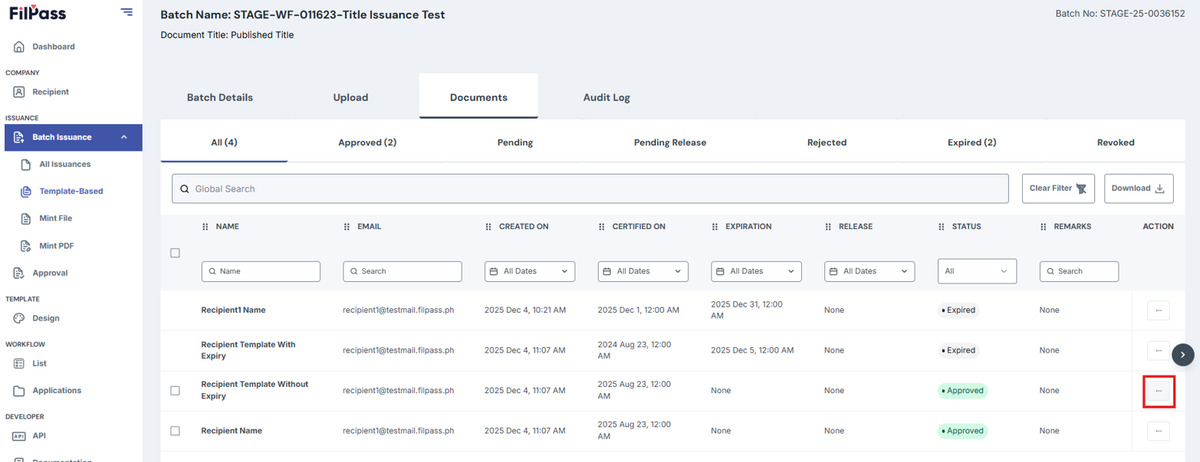
Task: Open Release date filter dropdown
Action: (870, 271)
